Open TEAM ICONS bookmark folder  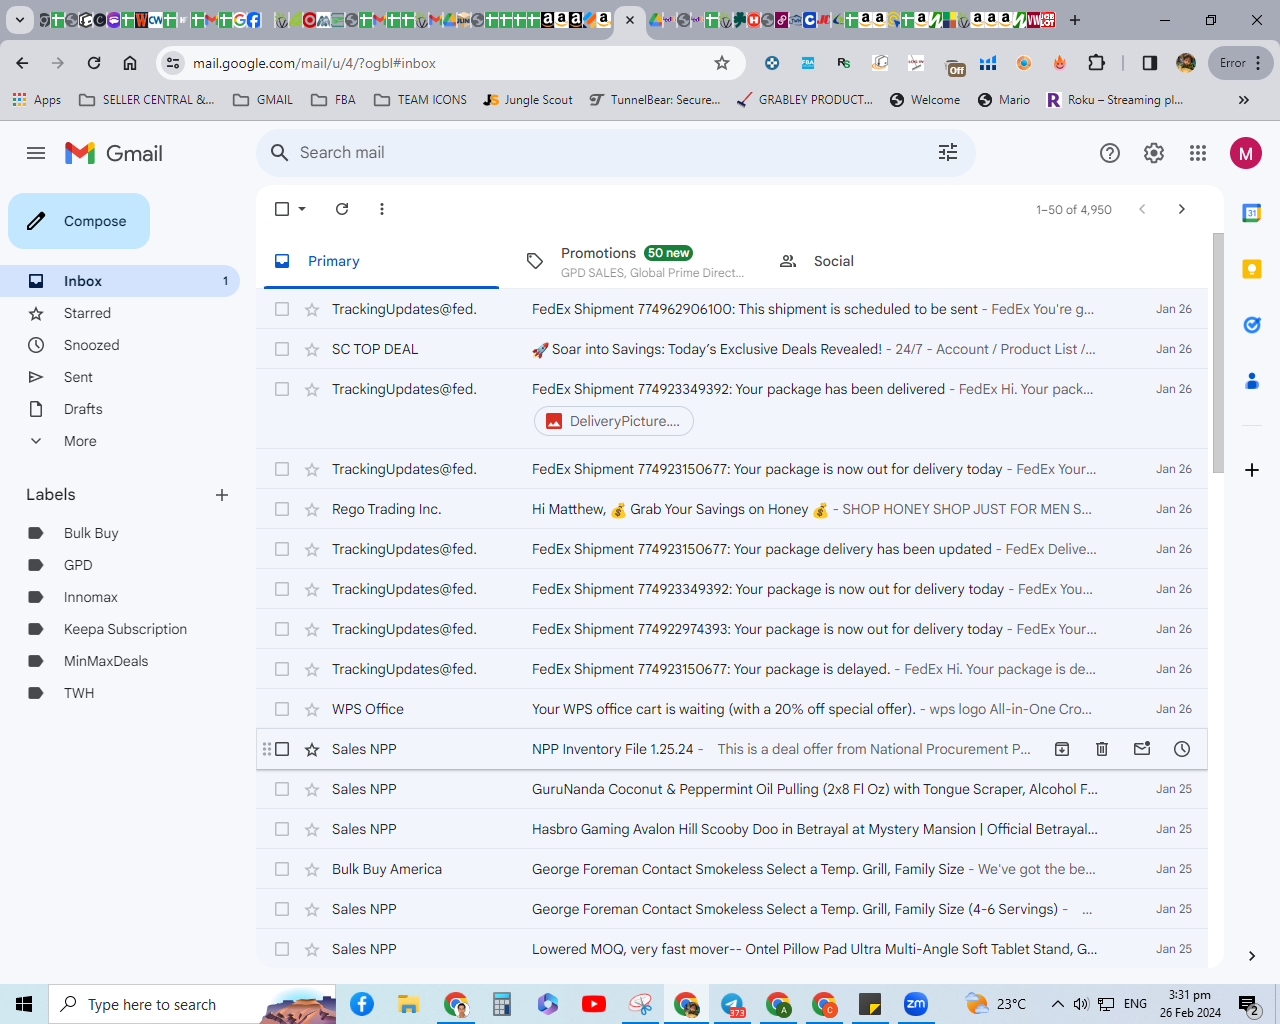420,100
